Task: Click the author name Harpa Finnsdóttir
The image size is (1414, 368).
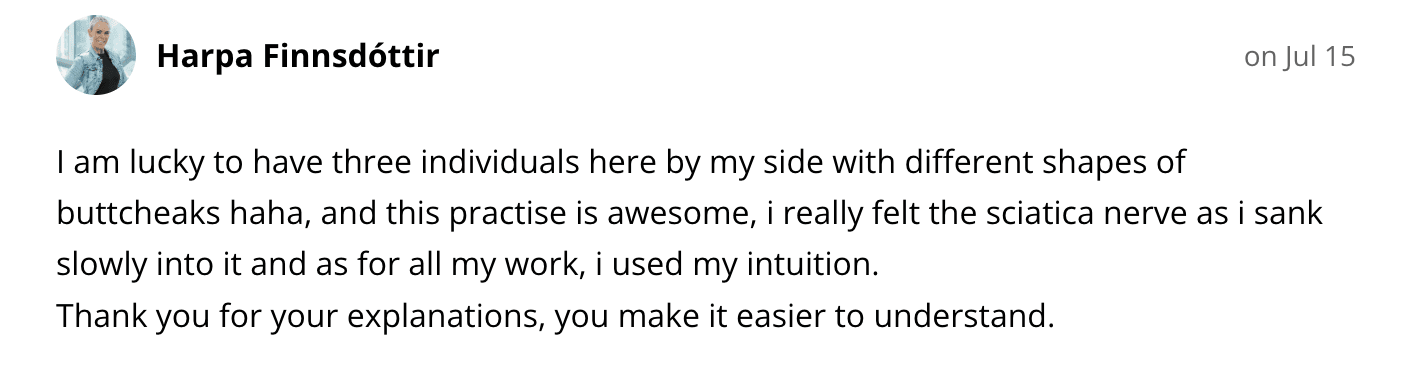Action: pyautogui.click(x=298, y=57)
